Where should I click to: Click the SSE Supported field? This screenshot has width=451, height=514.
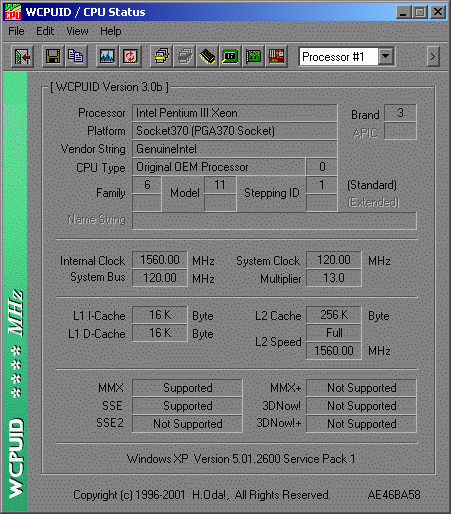click(x=187, y=406)
